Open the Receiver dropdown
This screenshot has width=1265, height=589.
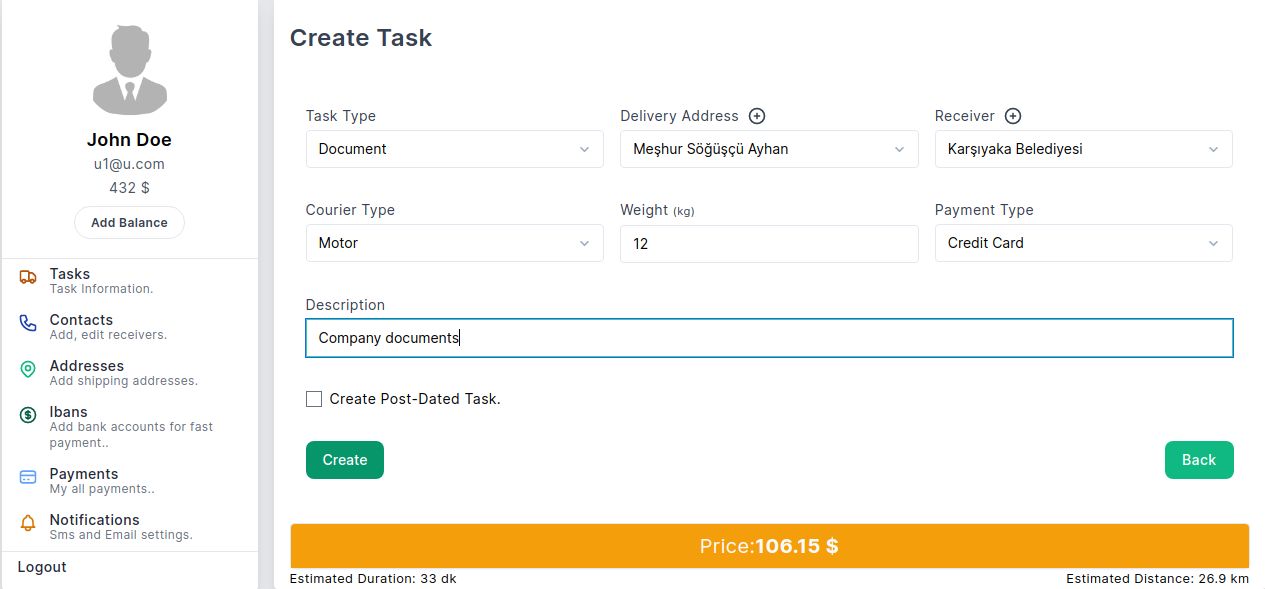1083,149
